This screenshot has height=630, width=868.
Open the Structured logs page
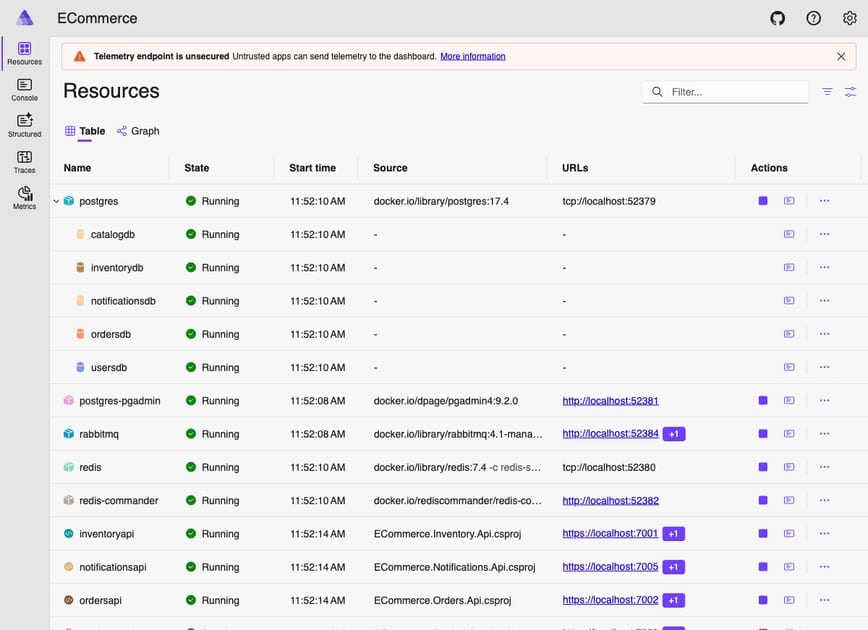pos(24,126)
